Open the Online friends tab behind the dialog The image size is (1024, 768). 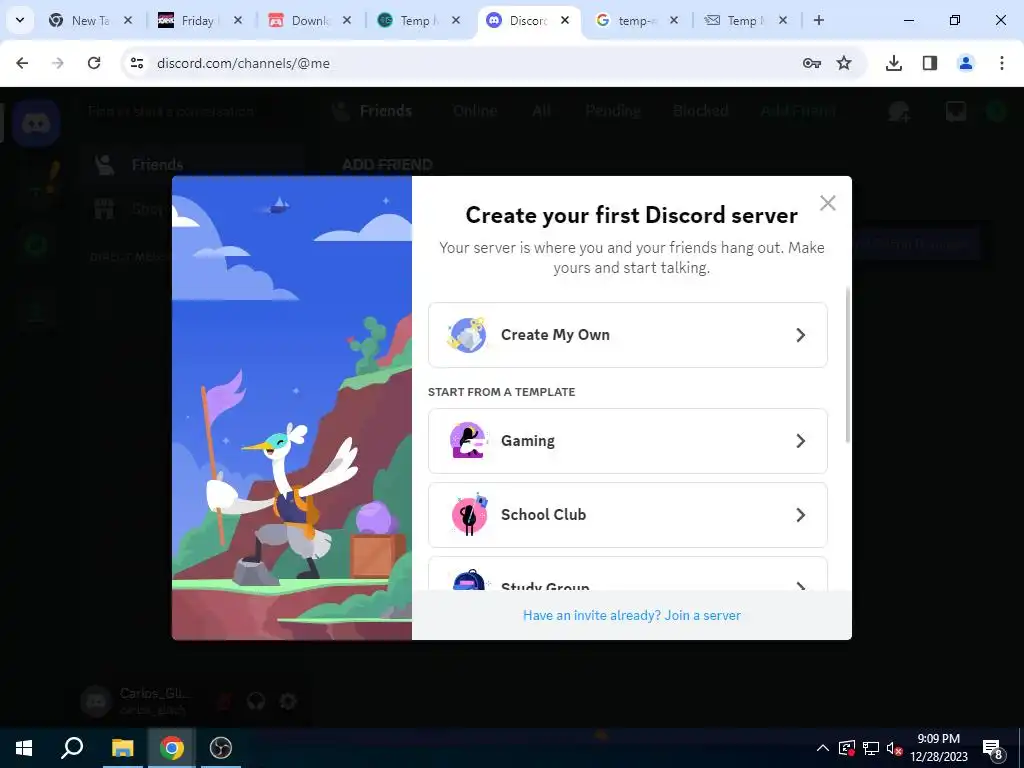click(475, 111)
